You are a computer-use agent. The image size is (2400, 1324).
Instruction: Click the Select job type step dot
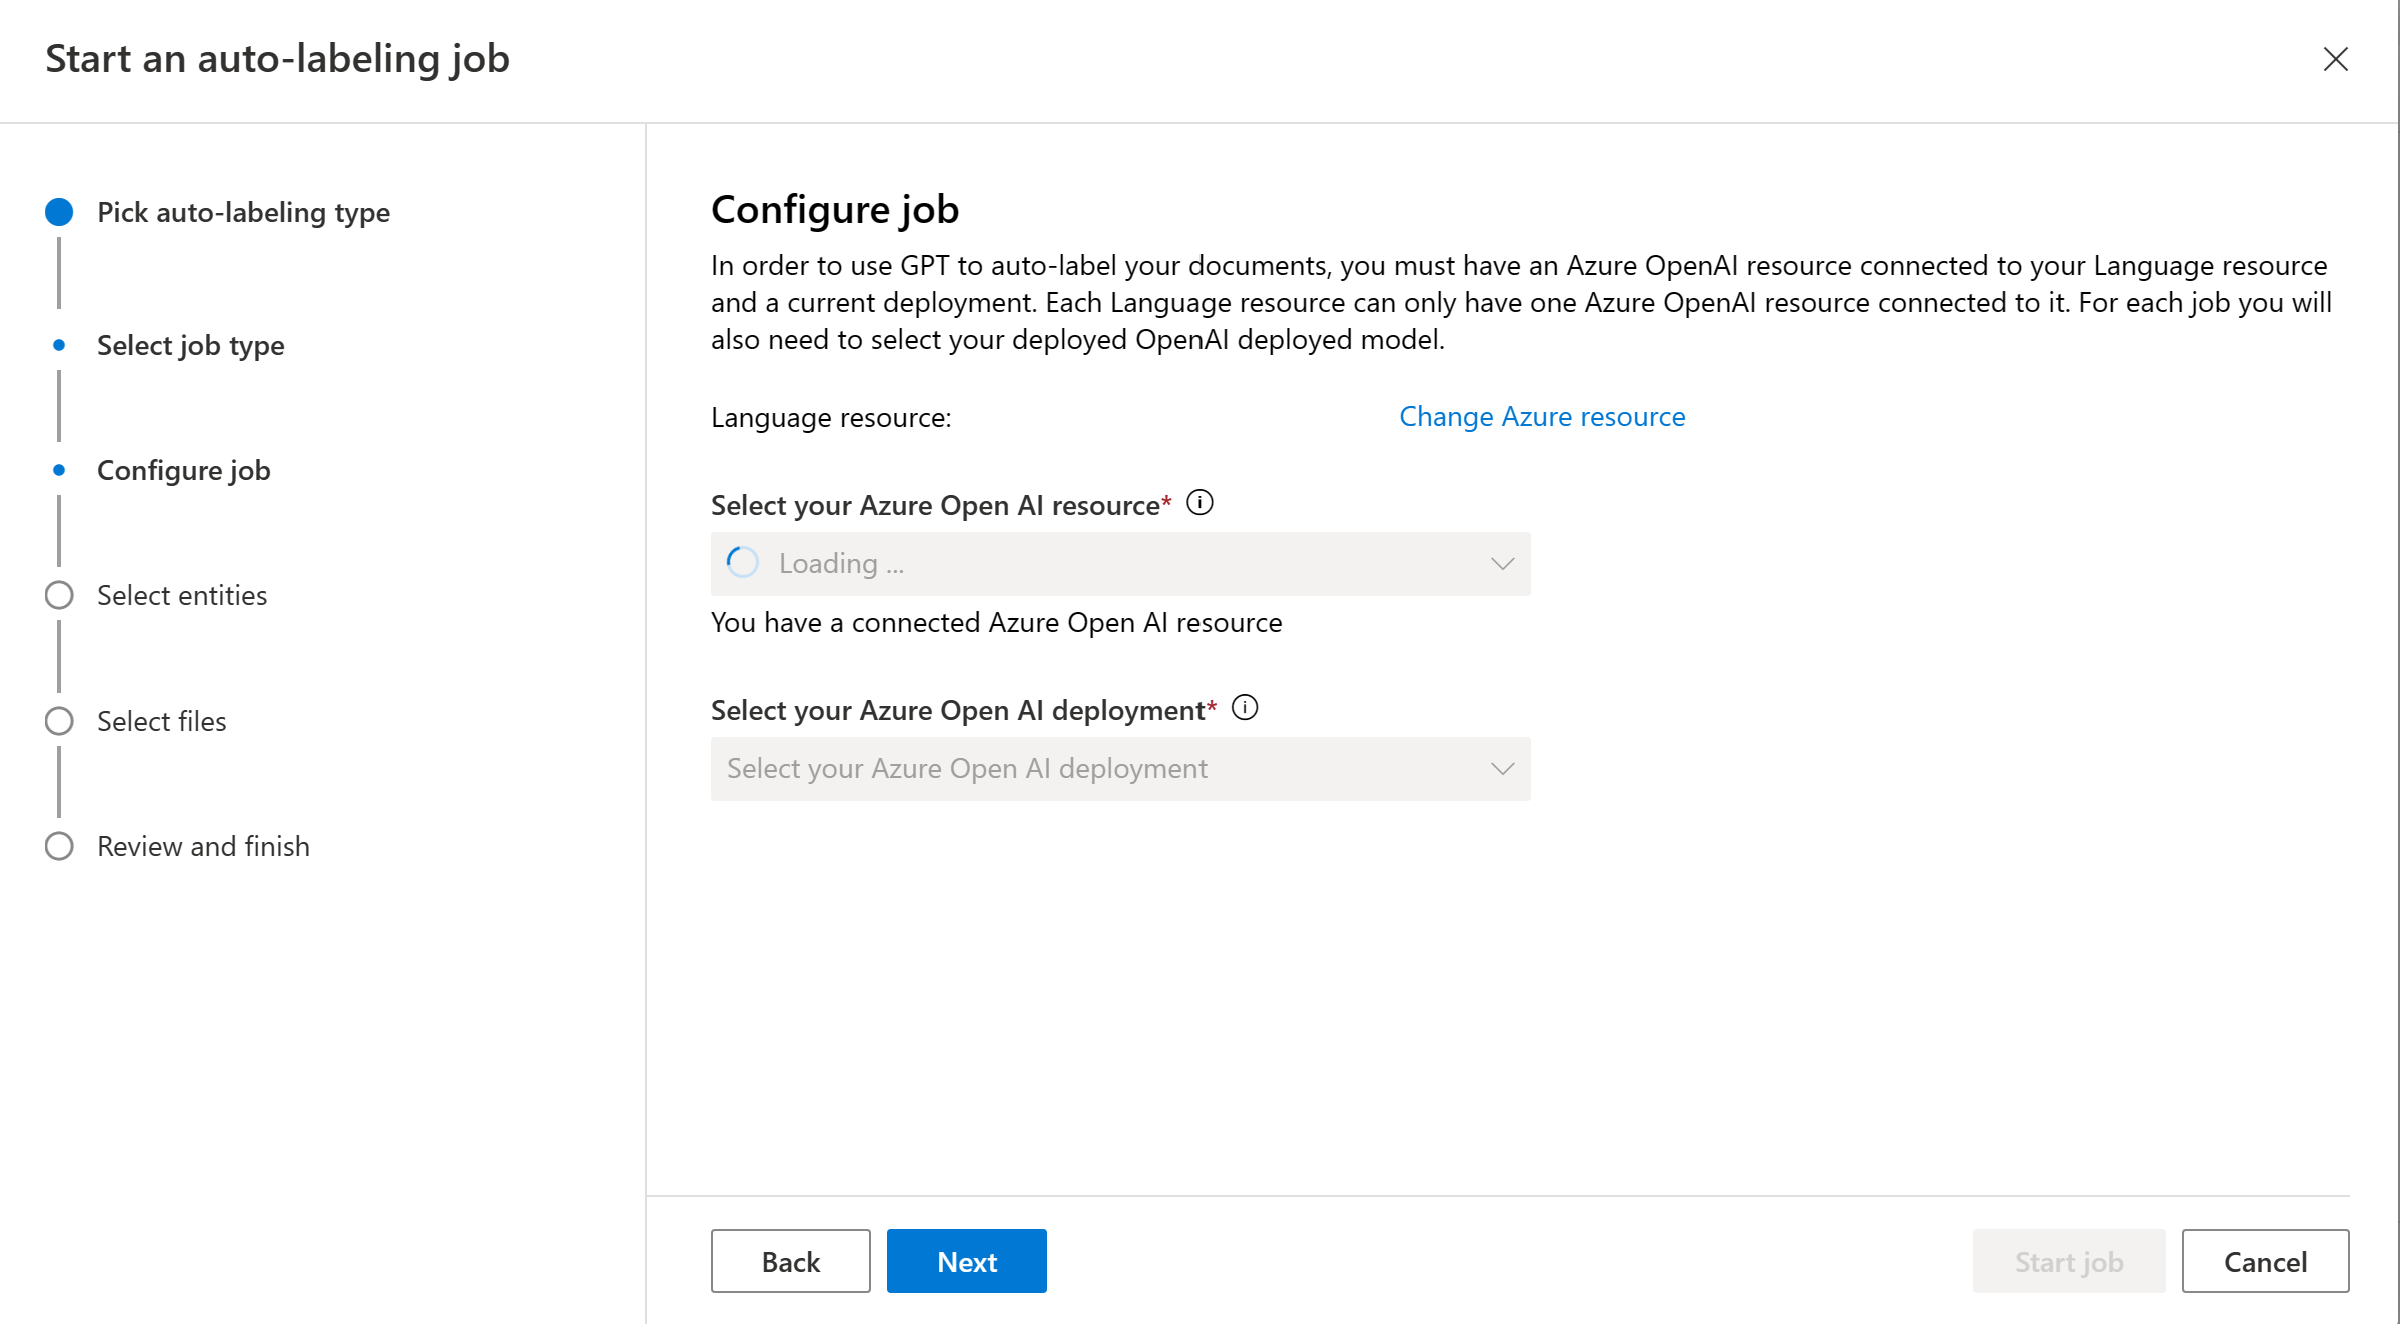coord(59,345)
